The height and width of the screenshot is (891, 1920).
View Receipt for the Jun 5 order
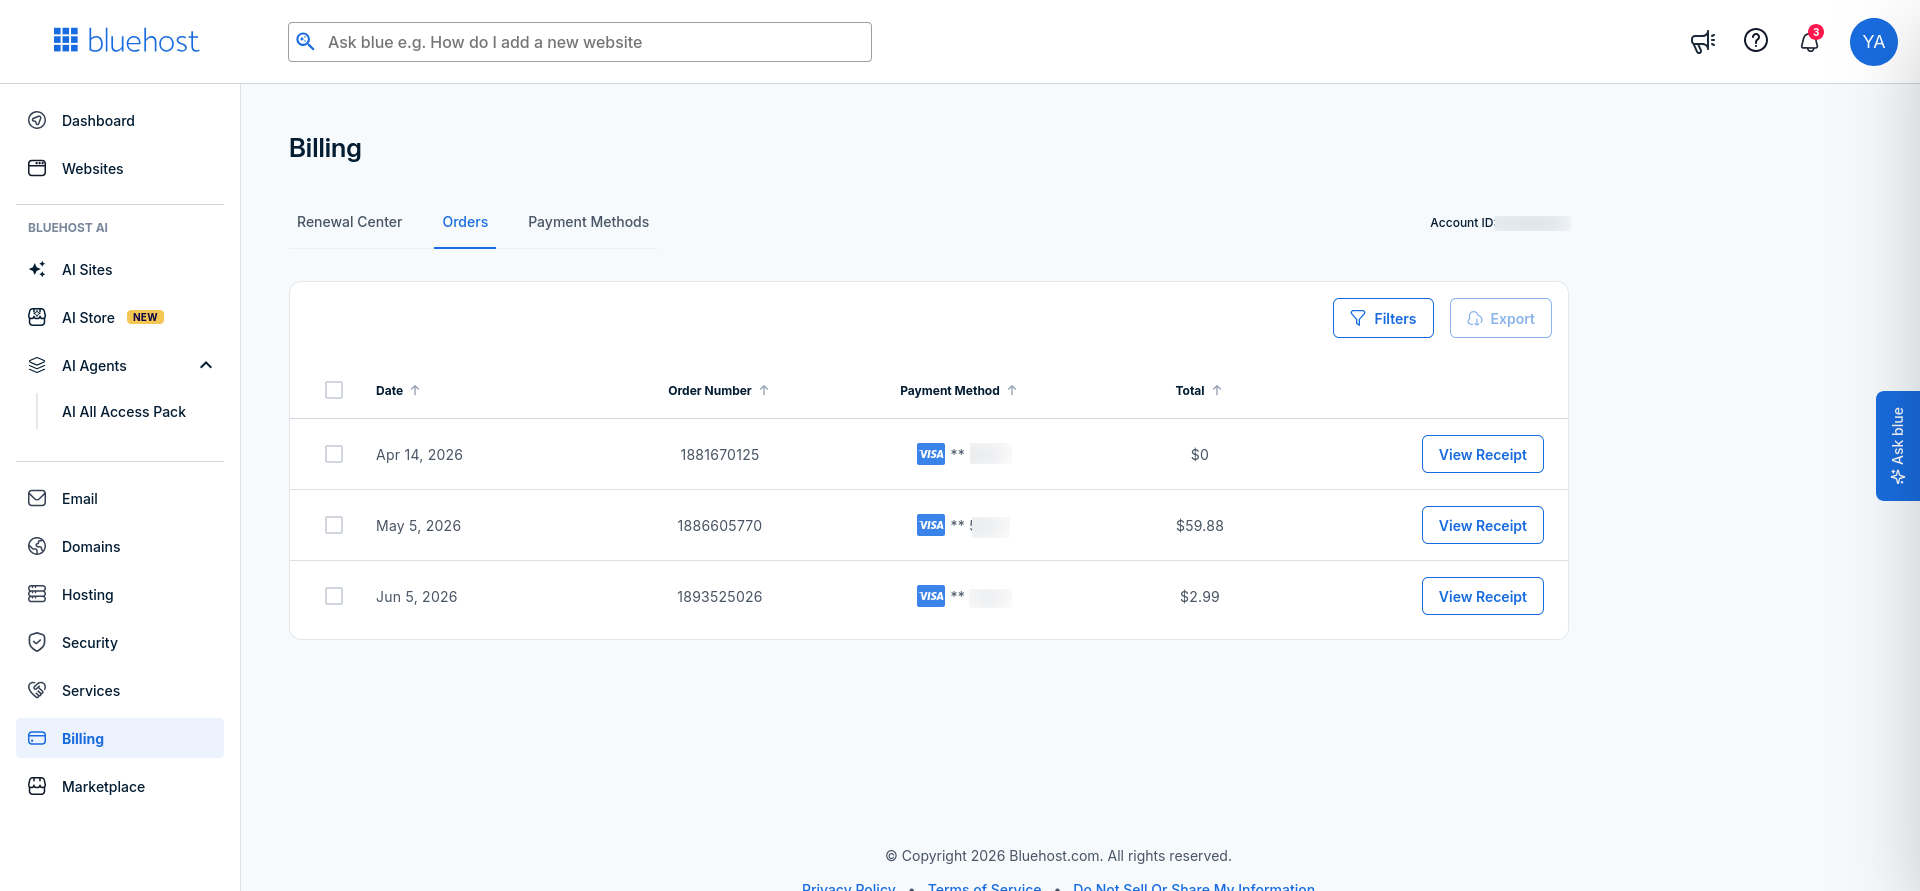point(1482,596)
